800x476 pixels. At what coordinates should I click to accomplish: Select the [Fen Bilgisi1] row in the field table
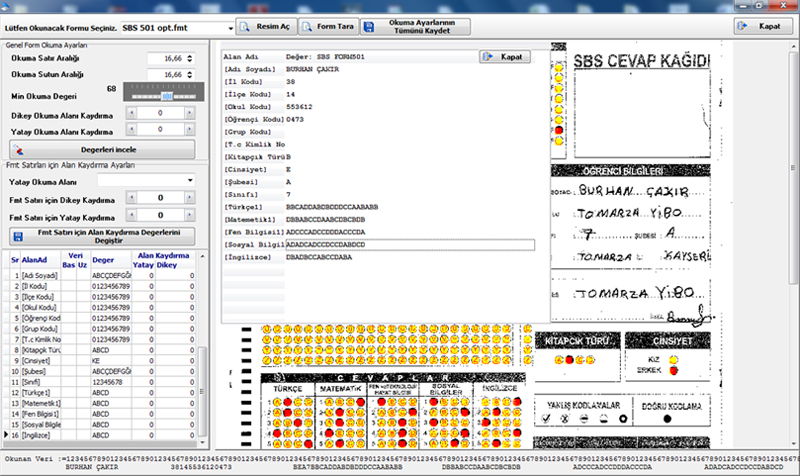point(99,414)
